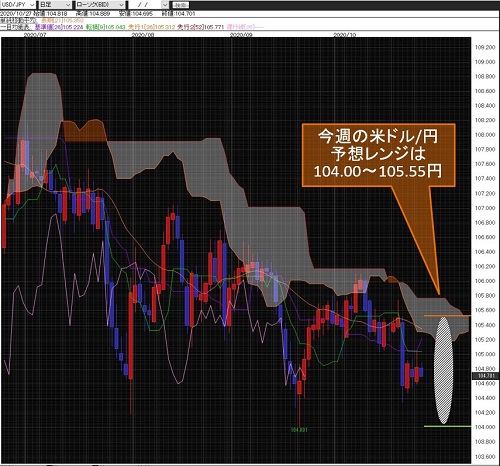500x466 pixels.
Task: Open the date picker dropdown arrow
Action: click(x=165, y=5)
